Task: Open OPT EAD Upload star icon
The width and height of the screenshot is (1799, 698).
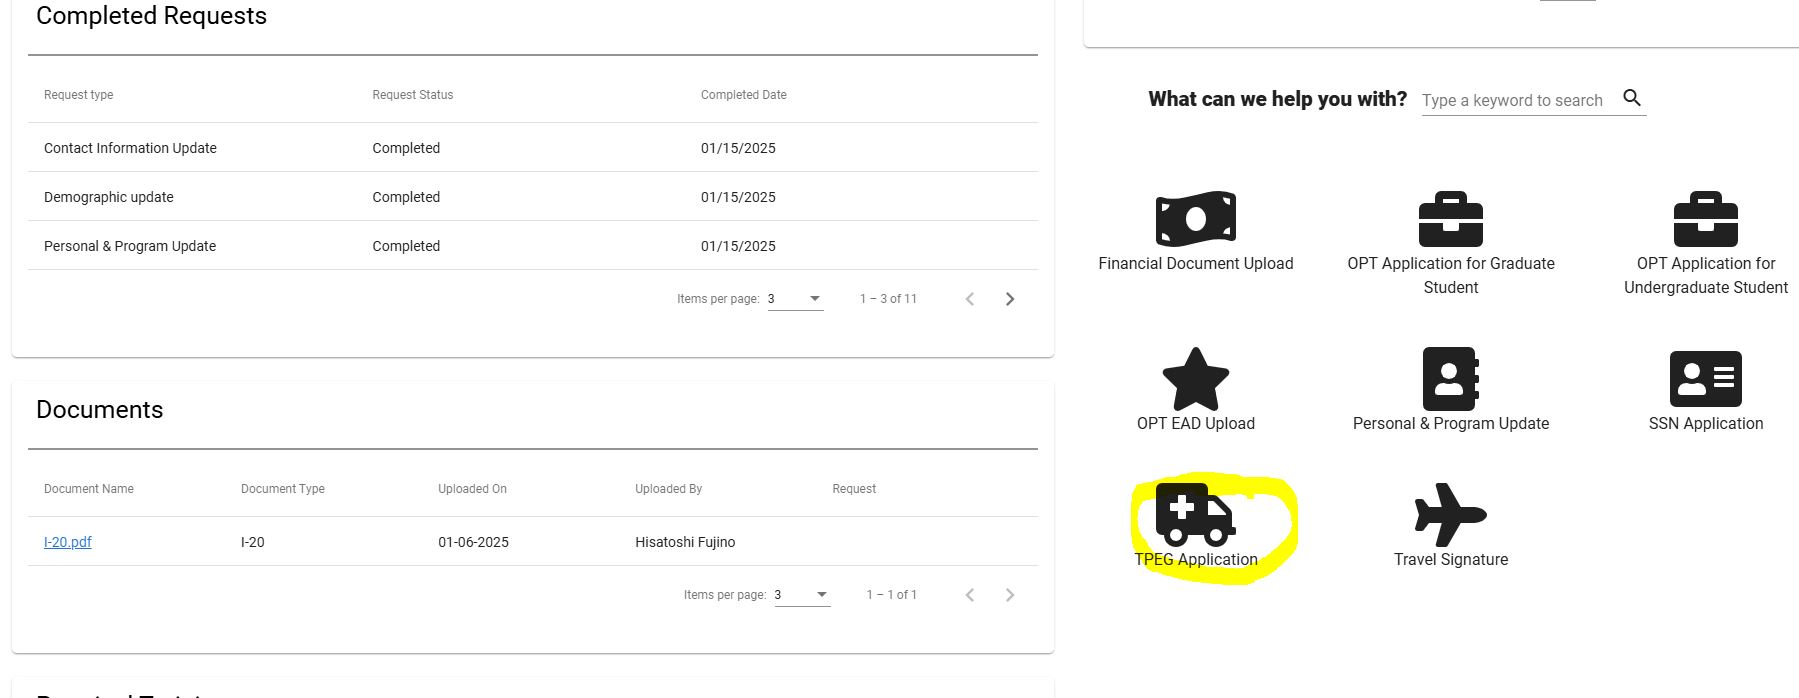Action: [x=1195, y=379]
